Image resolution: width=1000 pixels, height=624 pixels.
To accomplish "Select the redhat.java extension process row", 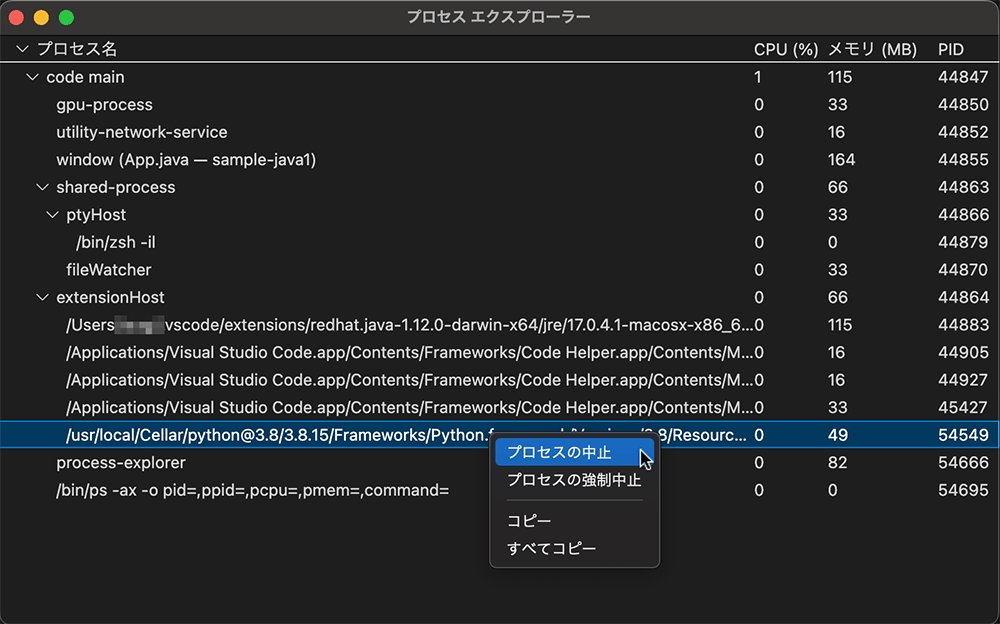I will tap(400, 325).
